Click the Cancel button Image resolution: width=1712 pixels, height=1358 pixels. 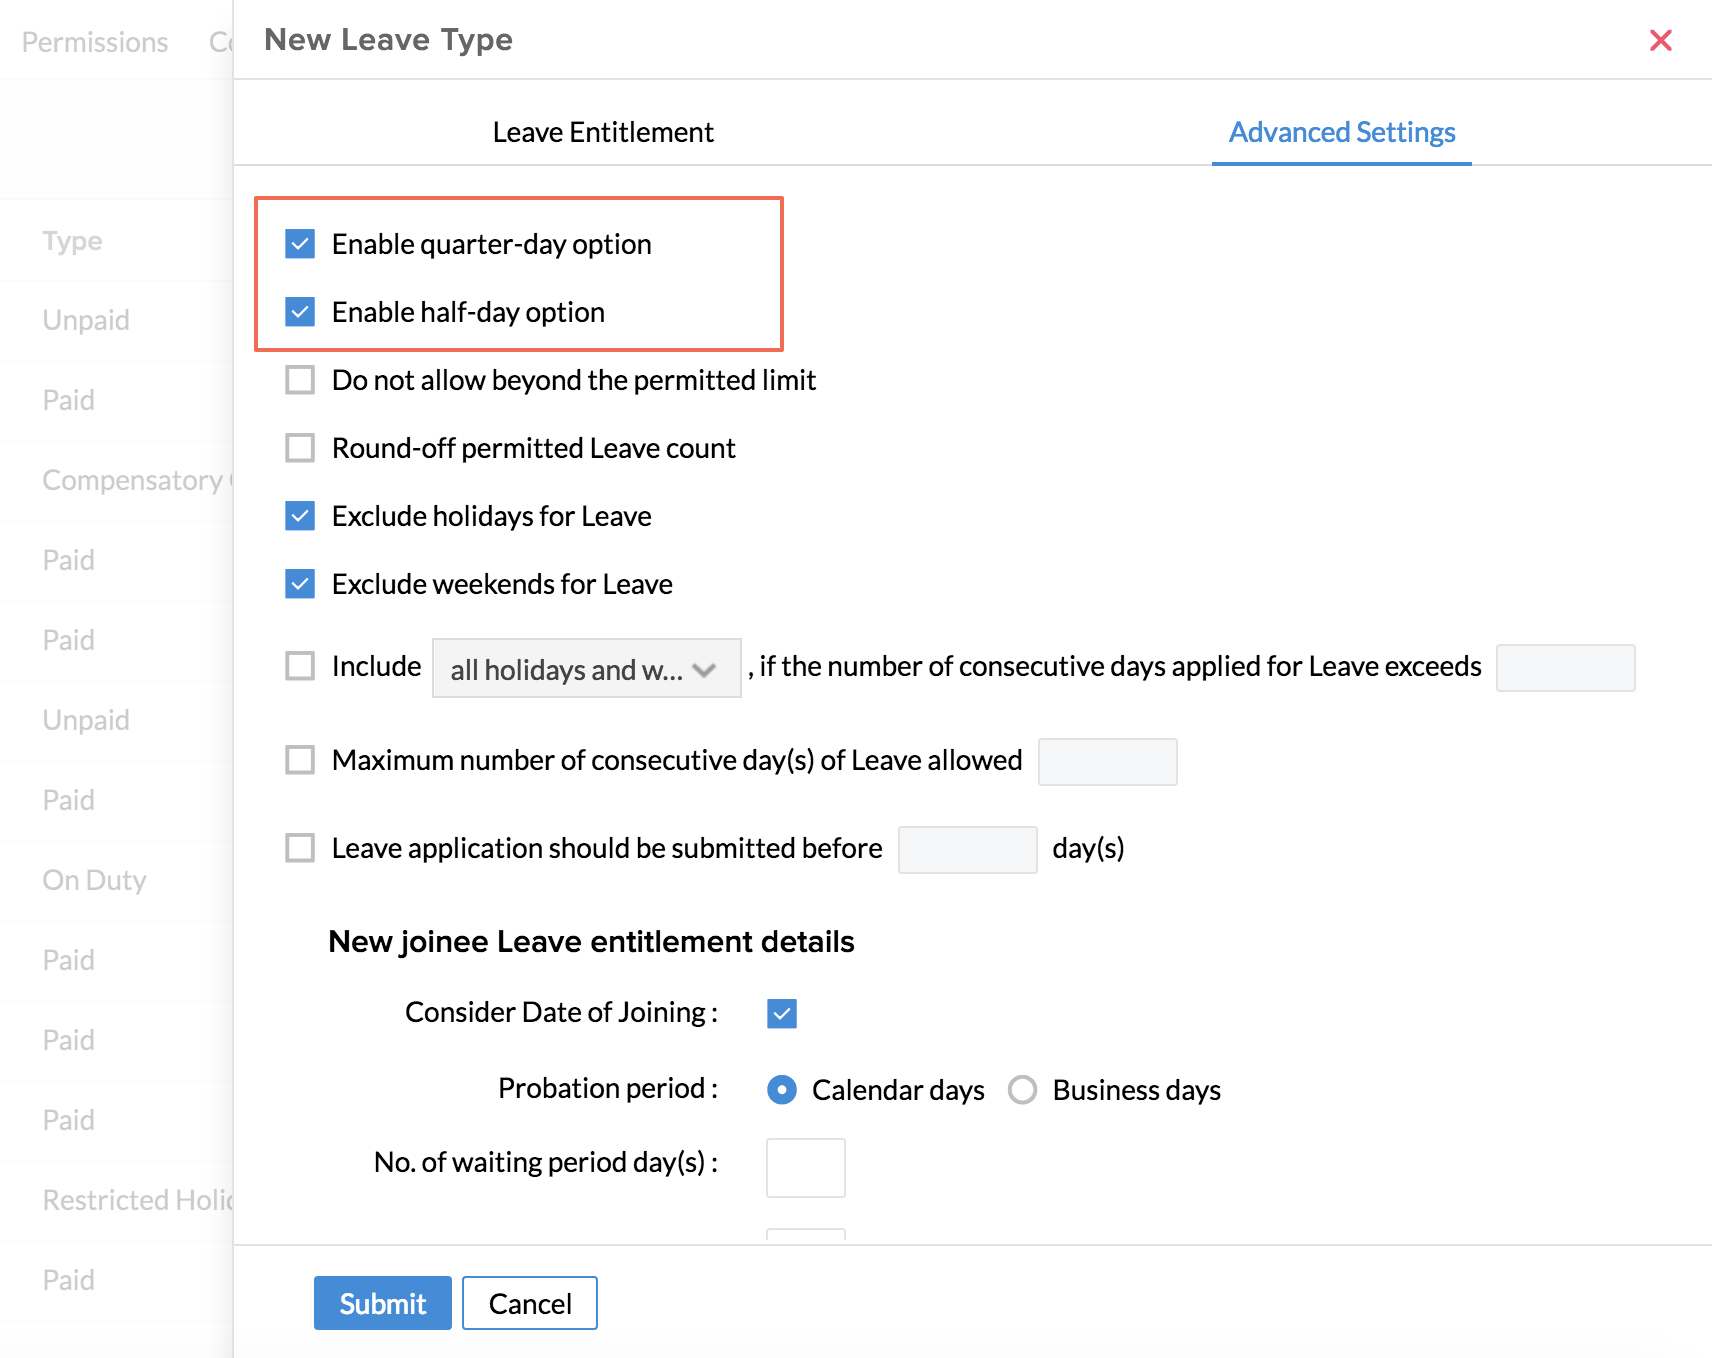click(x=530, y=1303)
